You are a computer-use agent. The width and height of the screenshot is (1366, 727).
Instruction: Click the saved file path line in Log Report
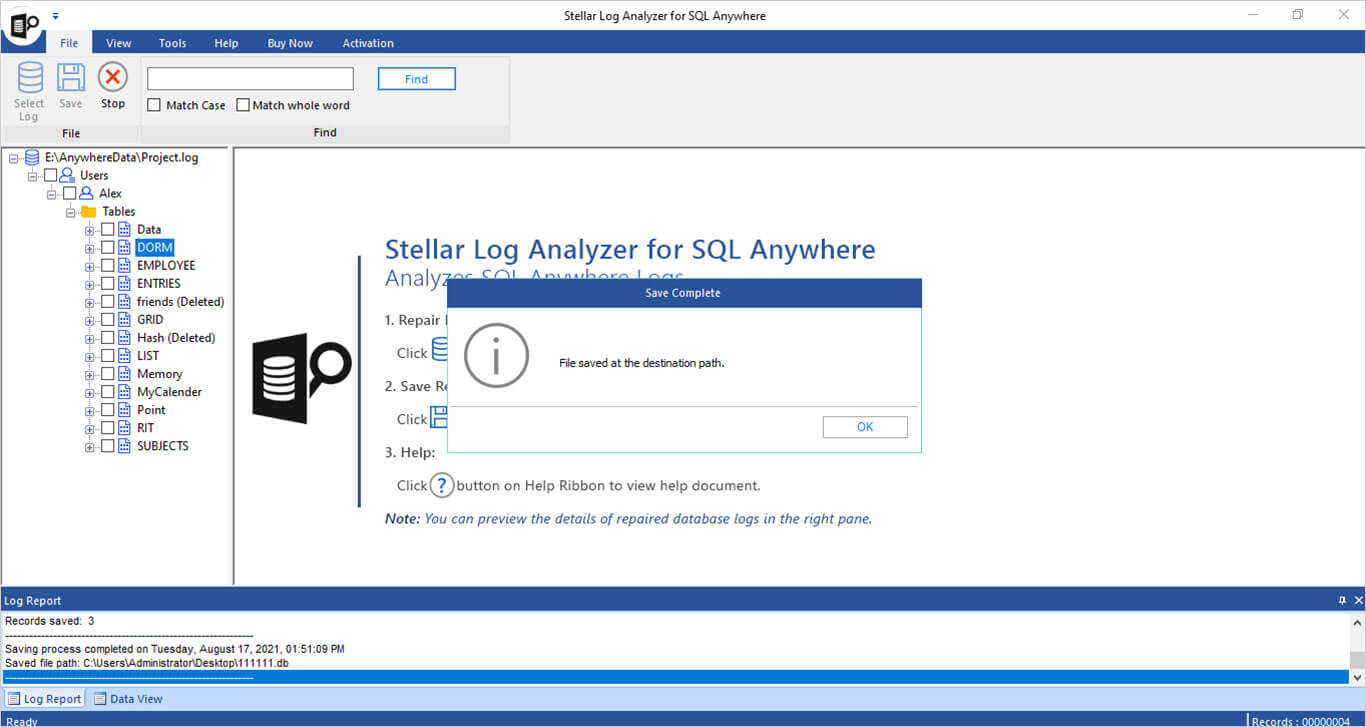[147, 663]
